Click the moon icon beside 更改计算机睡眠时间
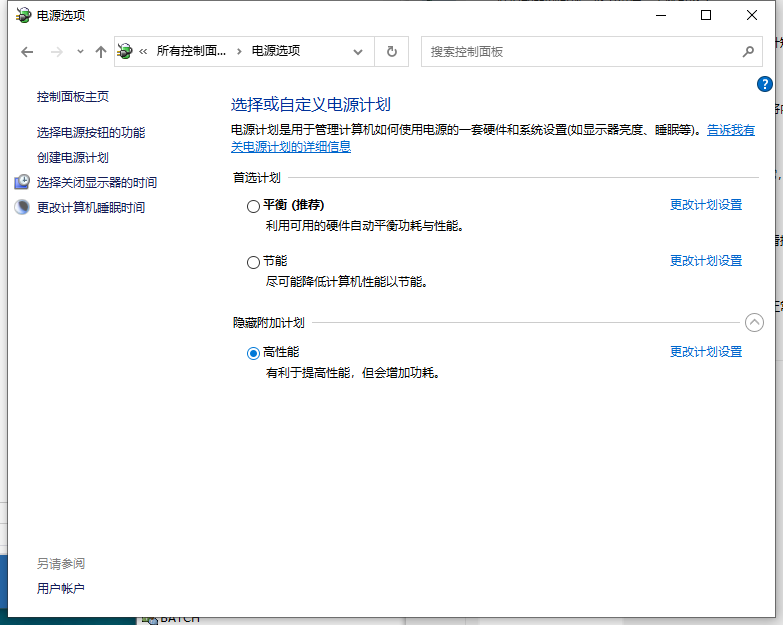Viewport: 783px width, 625px height. tap(22, 207)
